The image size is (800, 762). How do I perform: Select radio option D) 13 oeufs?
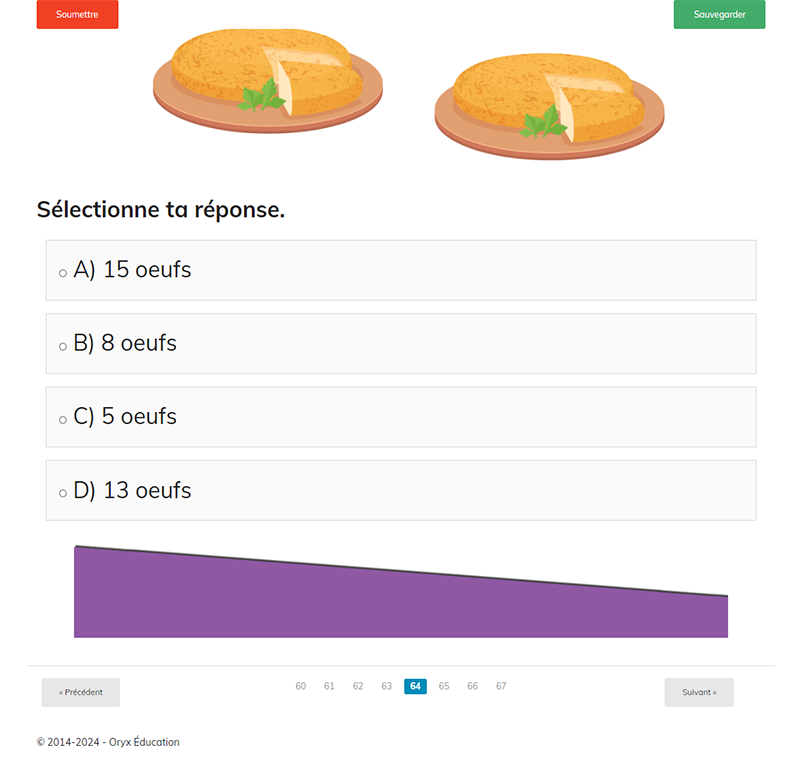coord(63,492)
